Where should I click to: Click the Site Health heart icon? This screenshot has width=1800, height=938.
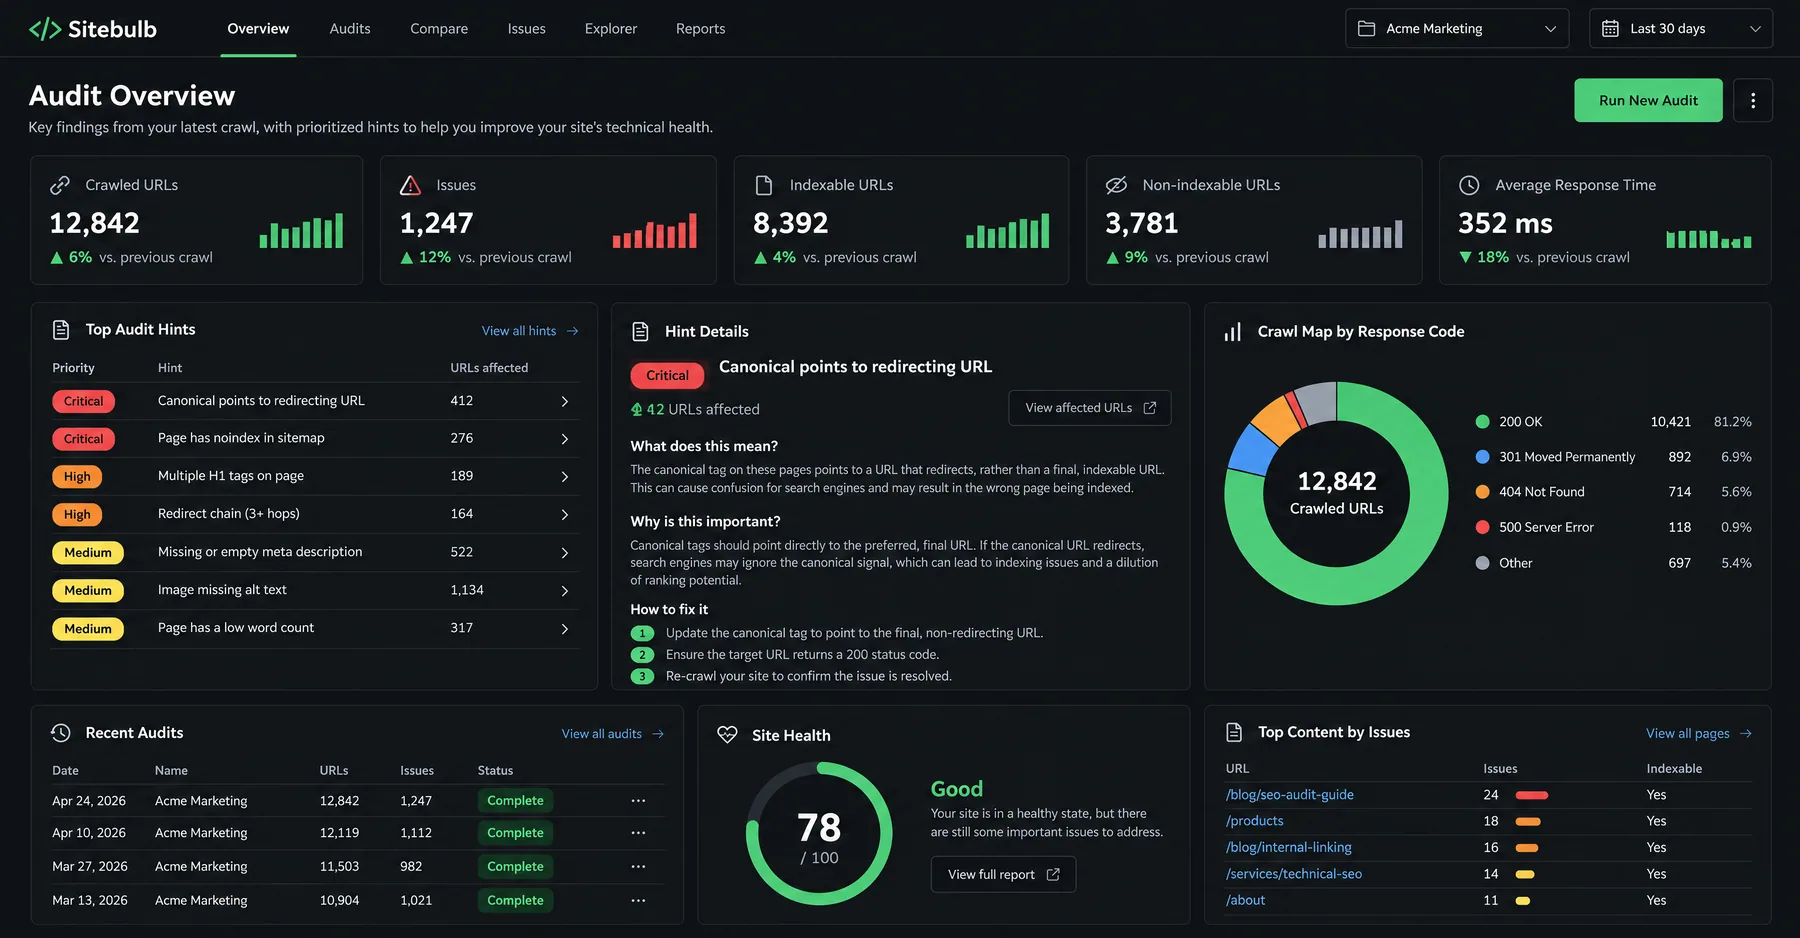coord(727,735)
